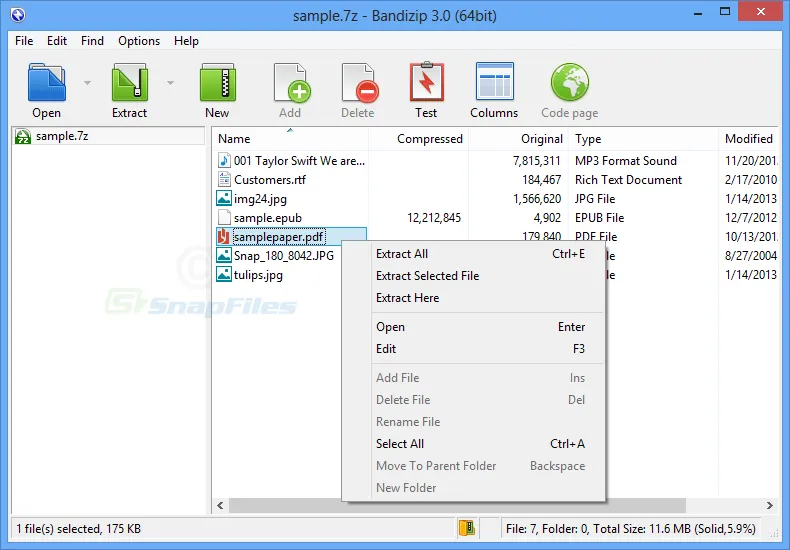Open the Find menu
This screenshot has height=550, width=790.
pos(92,41)
